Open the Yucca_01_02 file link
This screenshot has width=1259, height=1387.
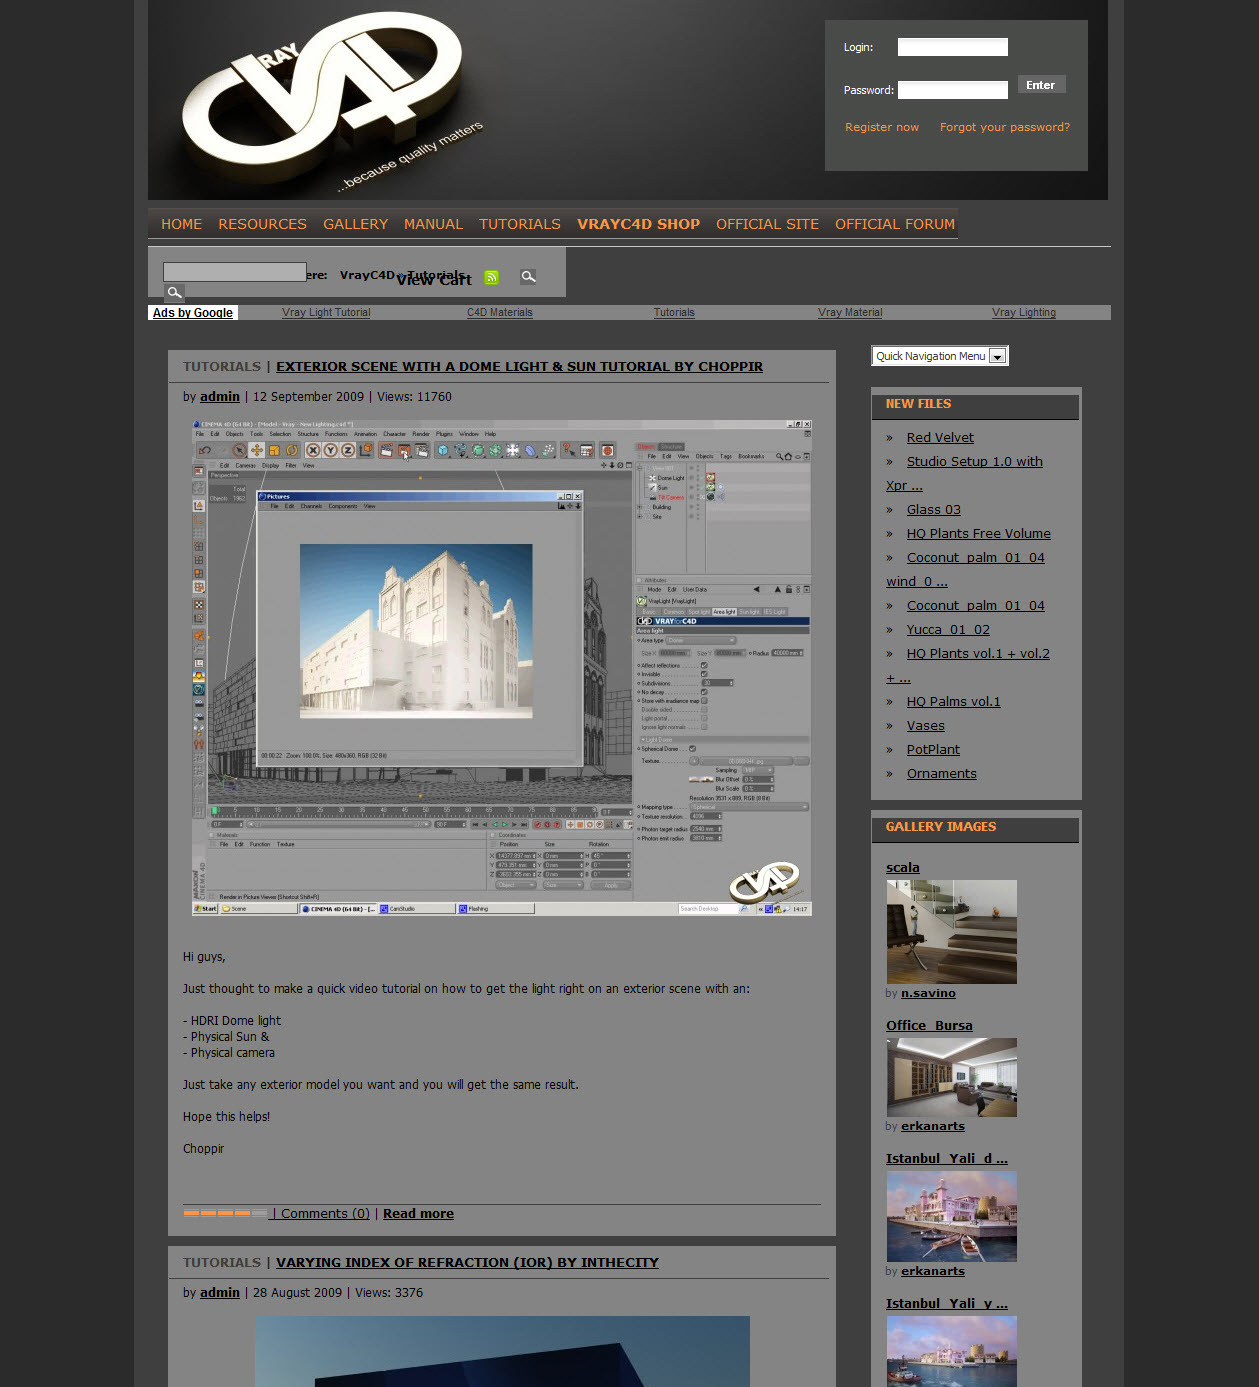point(948,630)
